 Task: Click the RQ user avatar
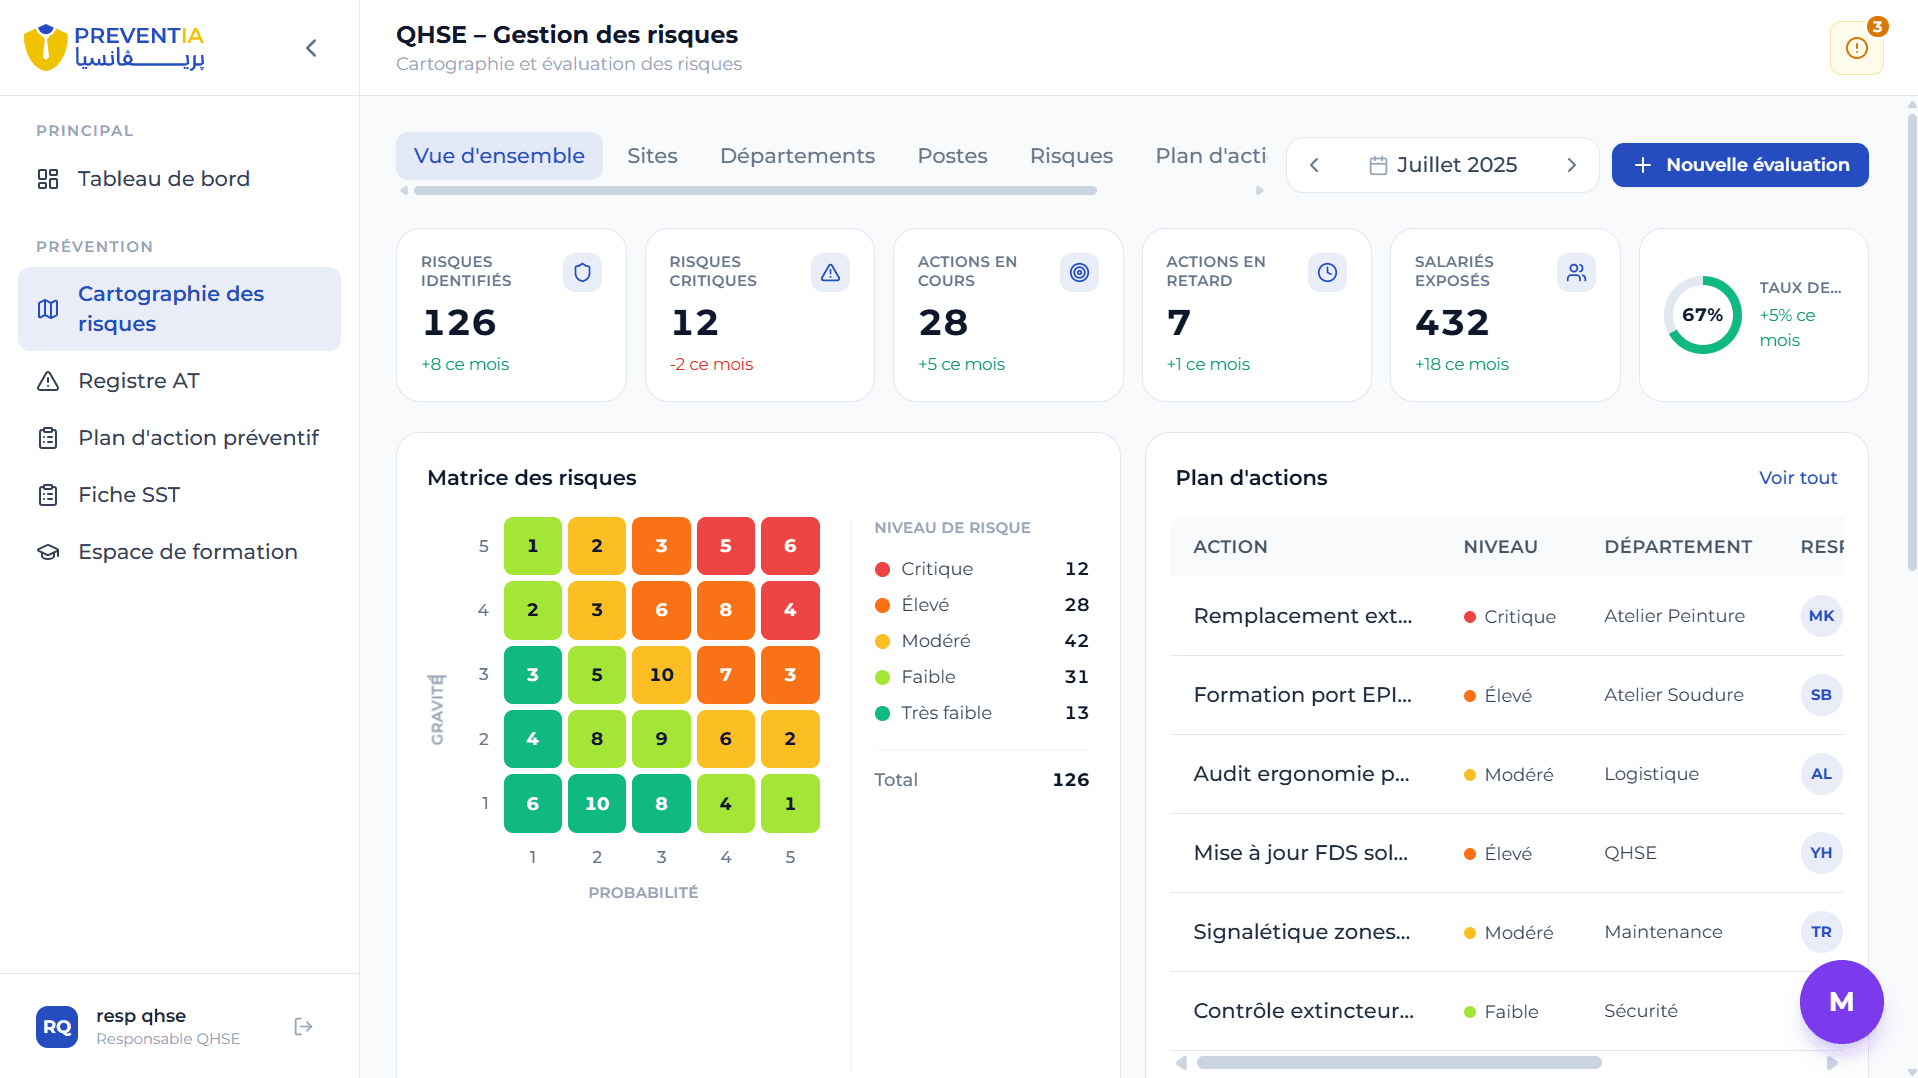tap(57, 1027)
